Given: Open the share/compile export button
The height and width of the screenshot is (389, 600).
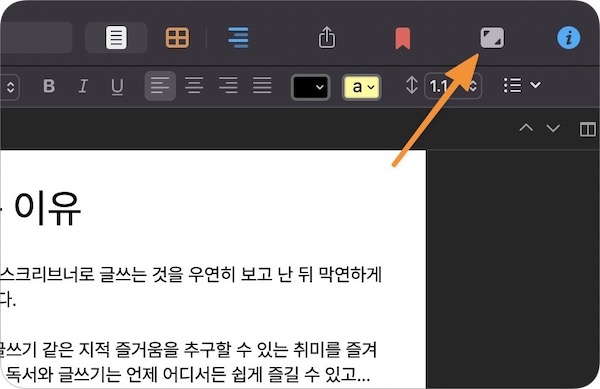Looking at the screenshot, I should [326, 37].
